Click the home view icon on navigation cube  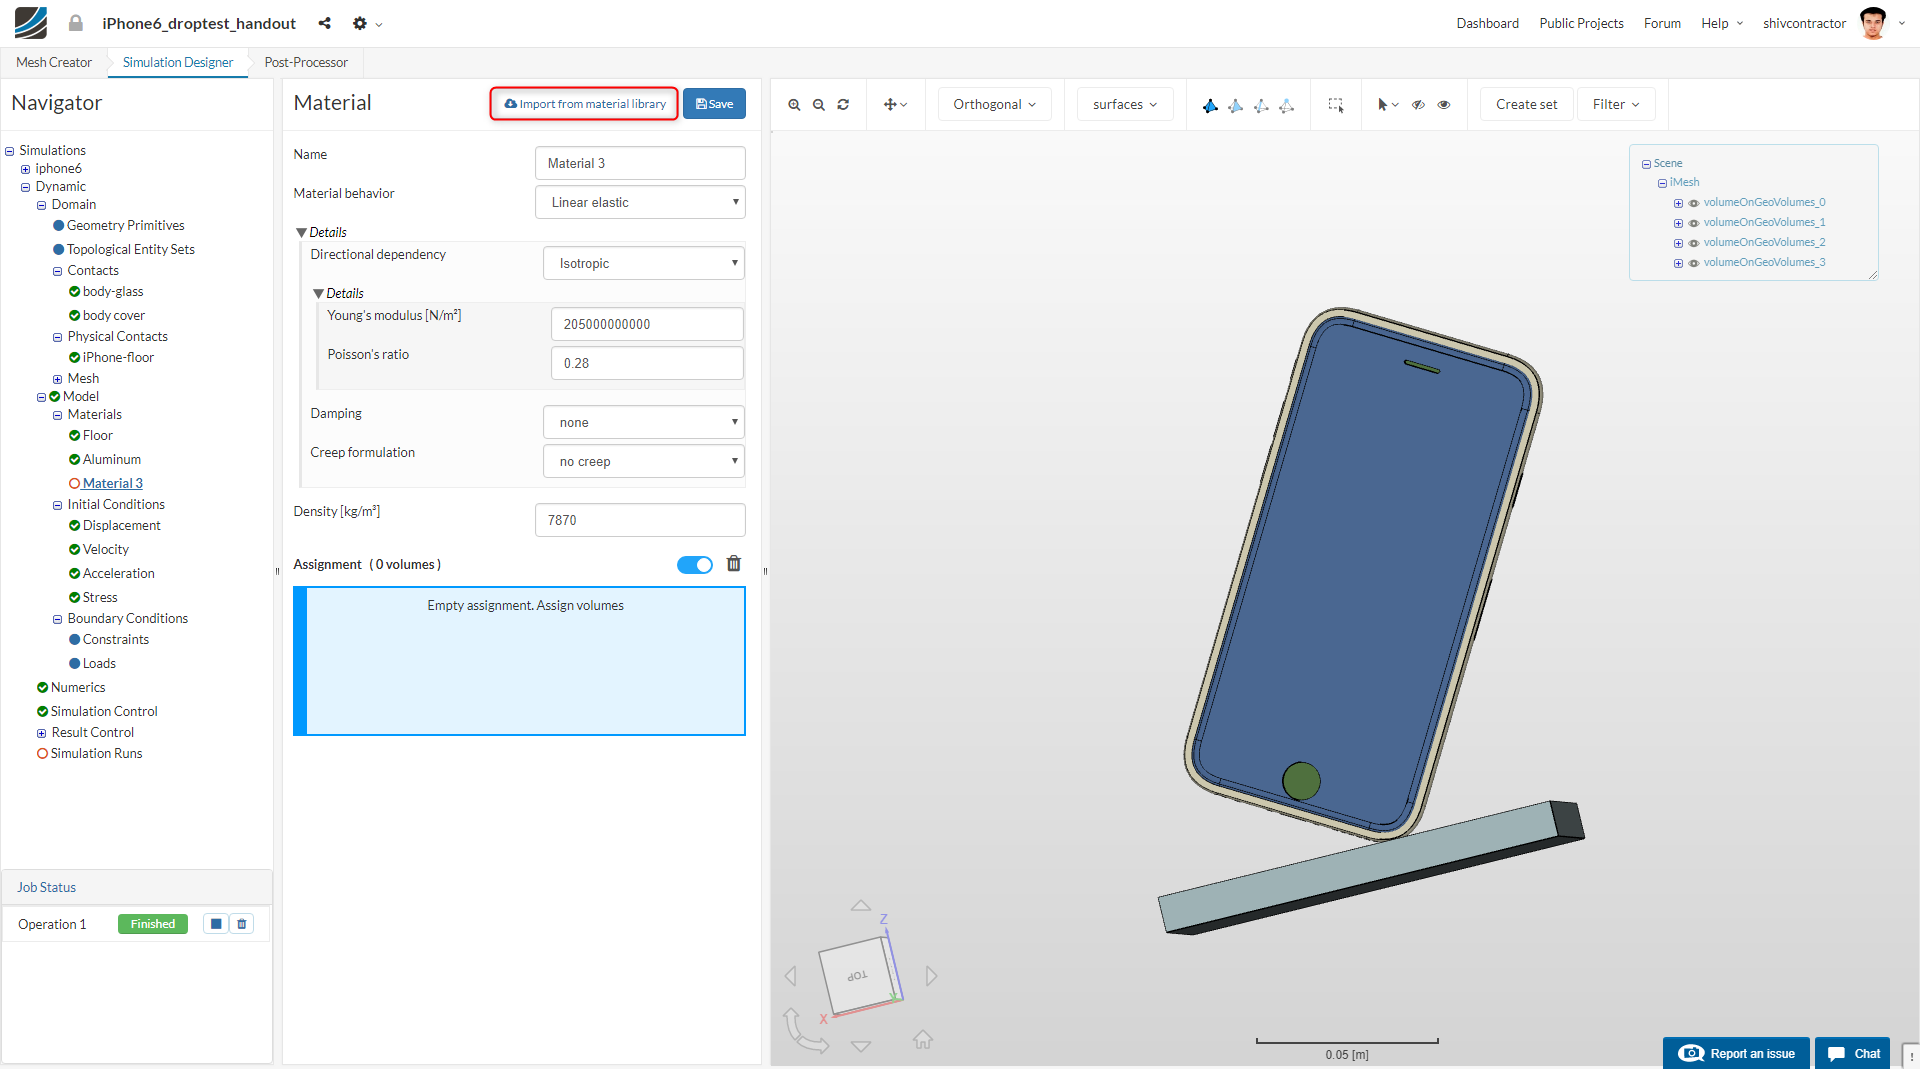(x=923, y=1040)
